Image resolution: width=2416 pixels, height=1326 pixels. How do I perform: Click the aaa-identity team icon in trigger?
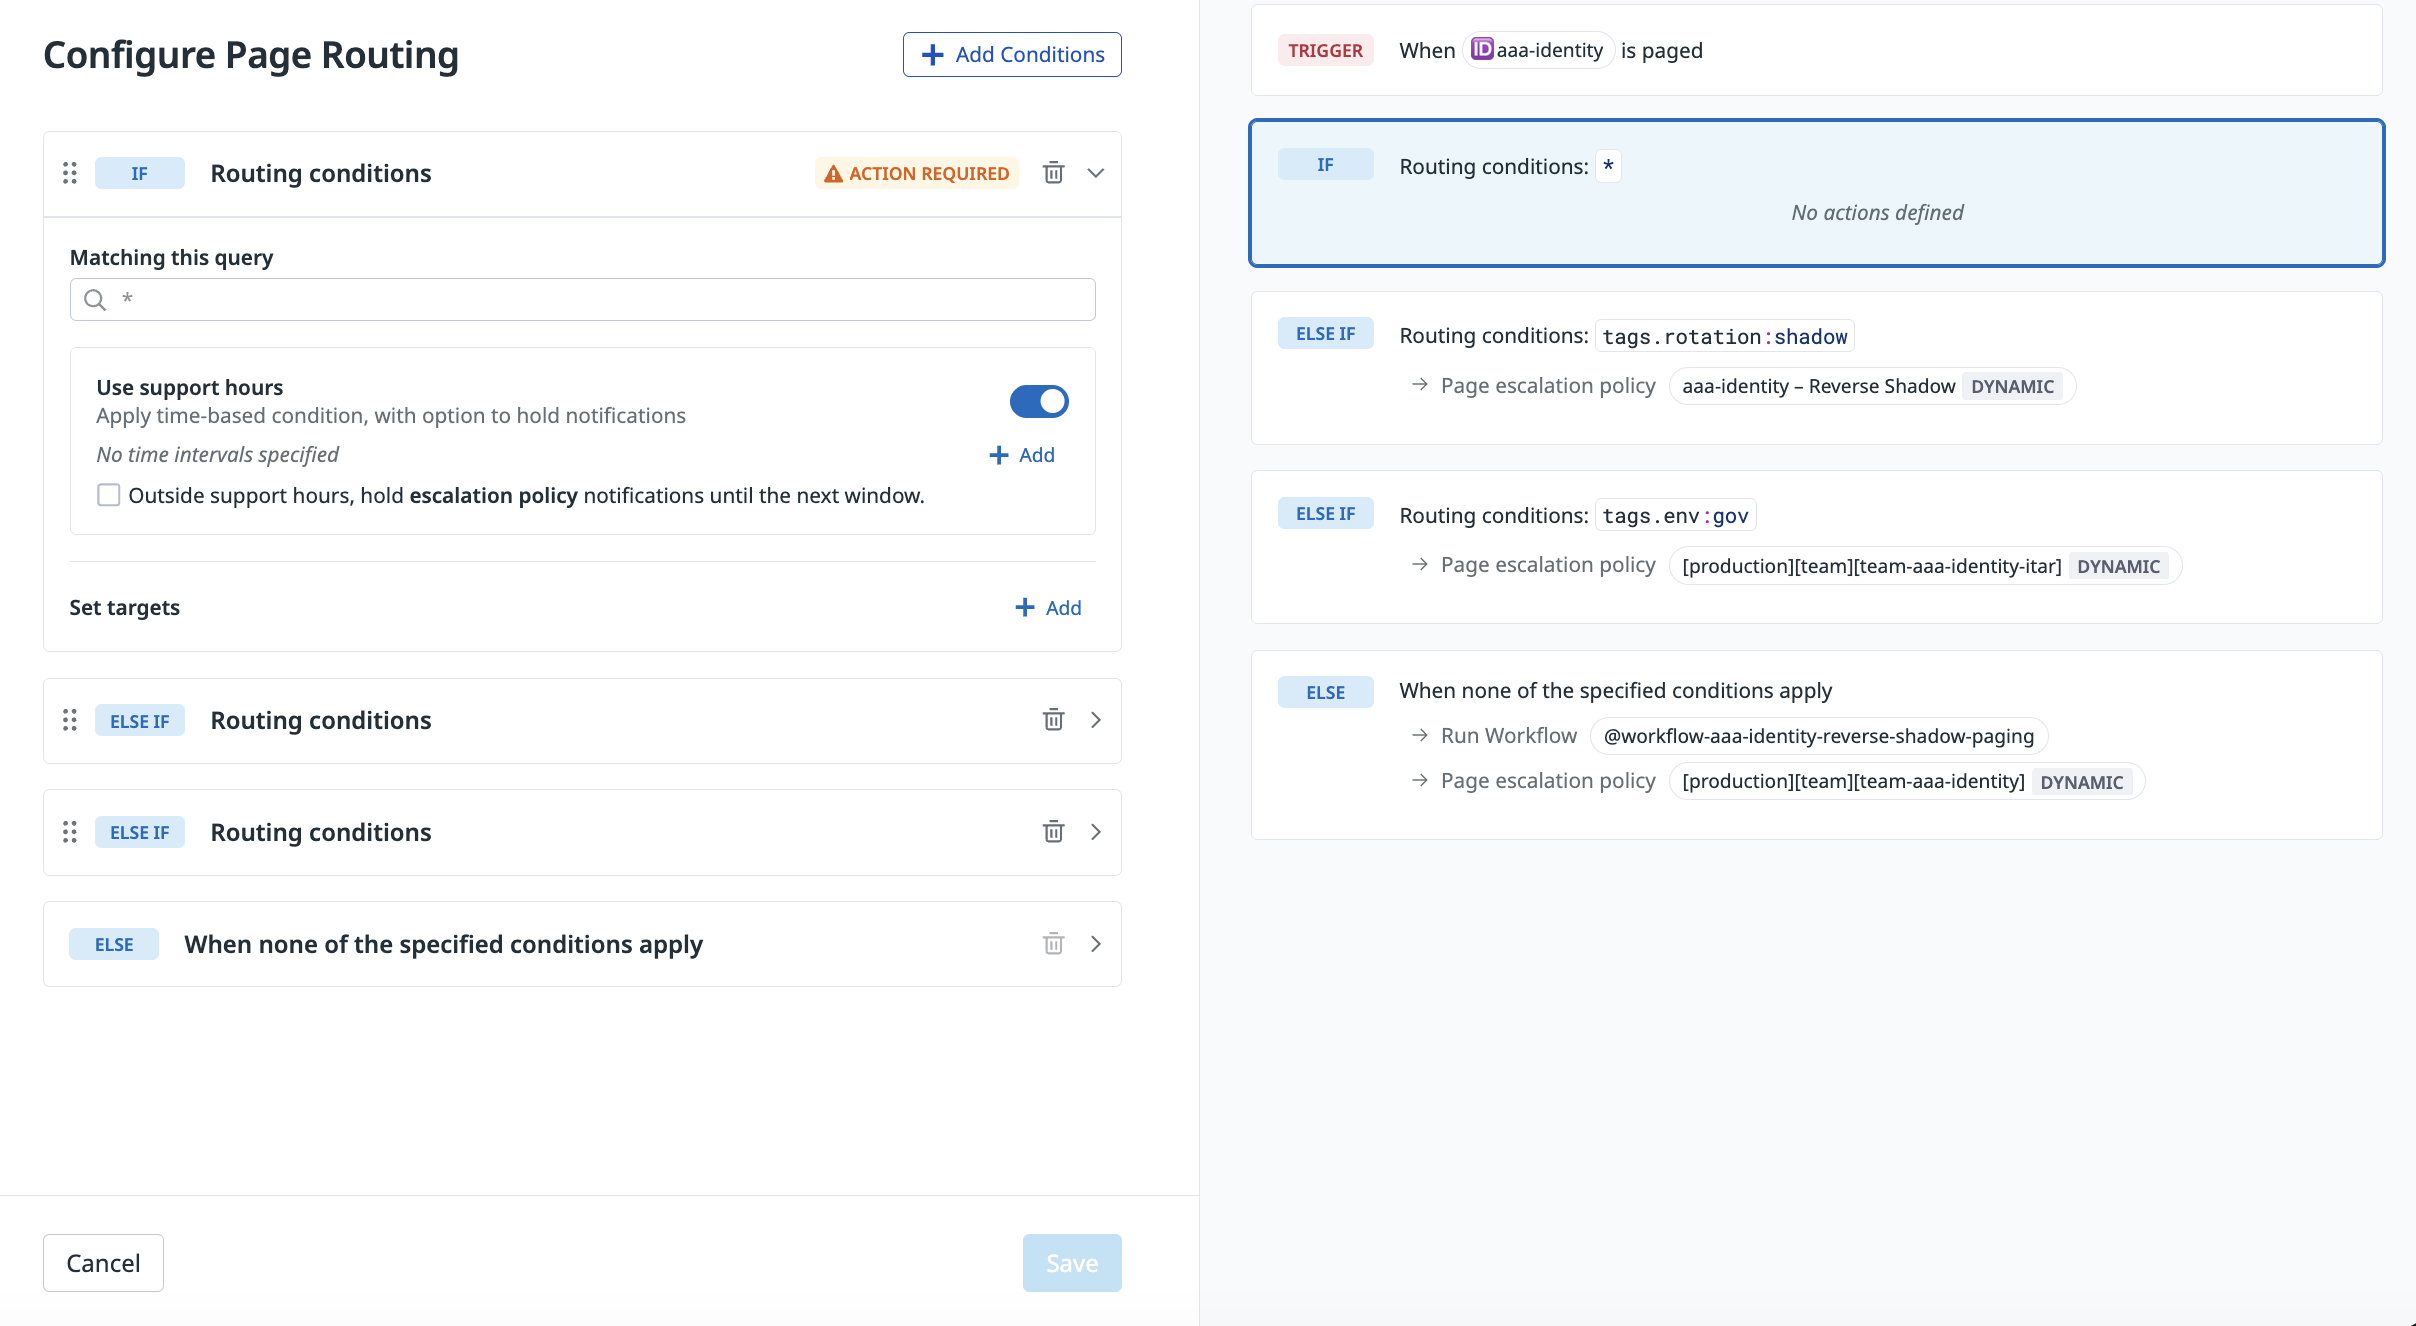pos(1482,49)
